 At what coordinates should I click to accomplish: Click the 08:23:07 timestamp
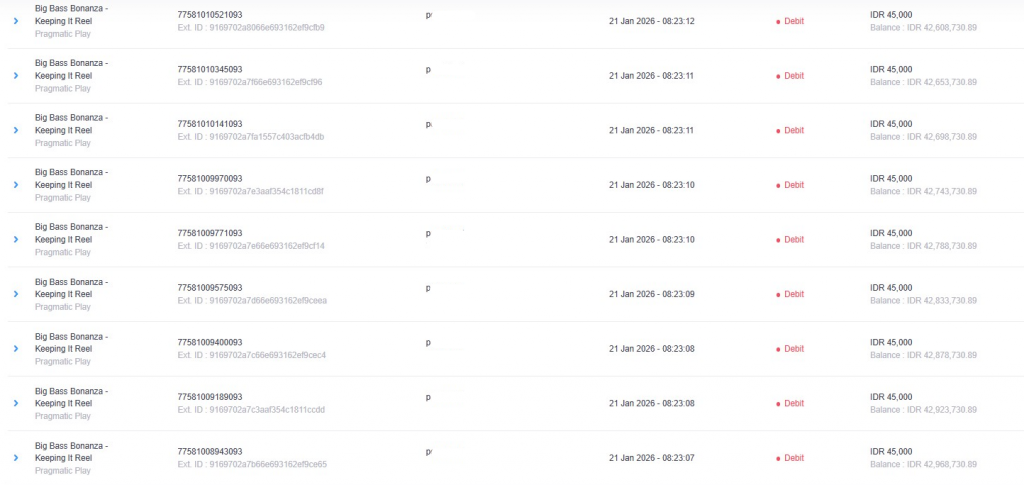pyautogui.click(x=651, y=458)
